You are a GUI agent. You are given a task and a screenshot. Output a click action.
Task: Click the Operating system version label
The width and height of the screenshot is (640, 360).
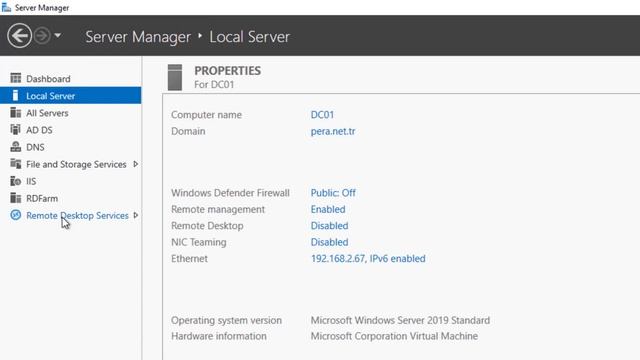(x=226, y=320)
